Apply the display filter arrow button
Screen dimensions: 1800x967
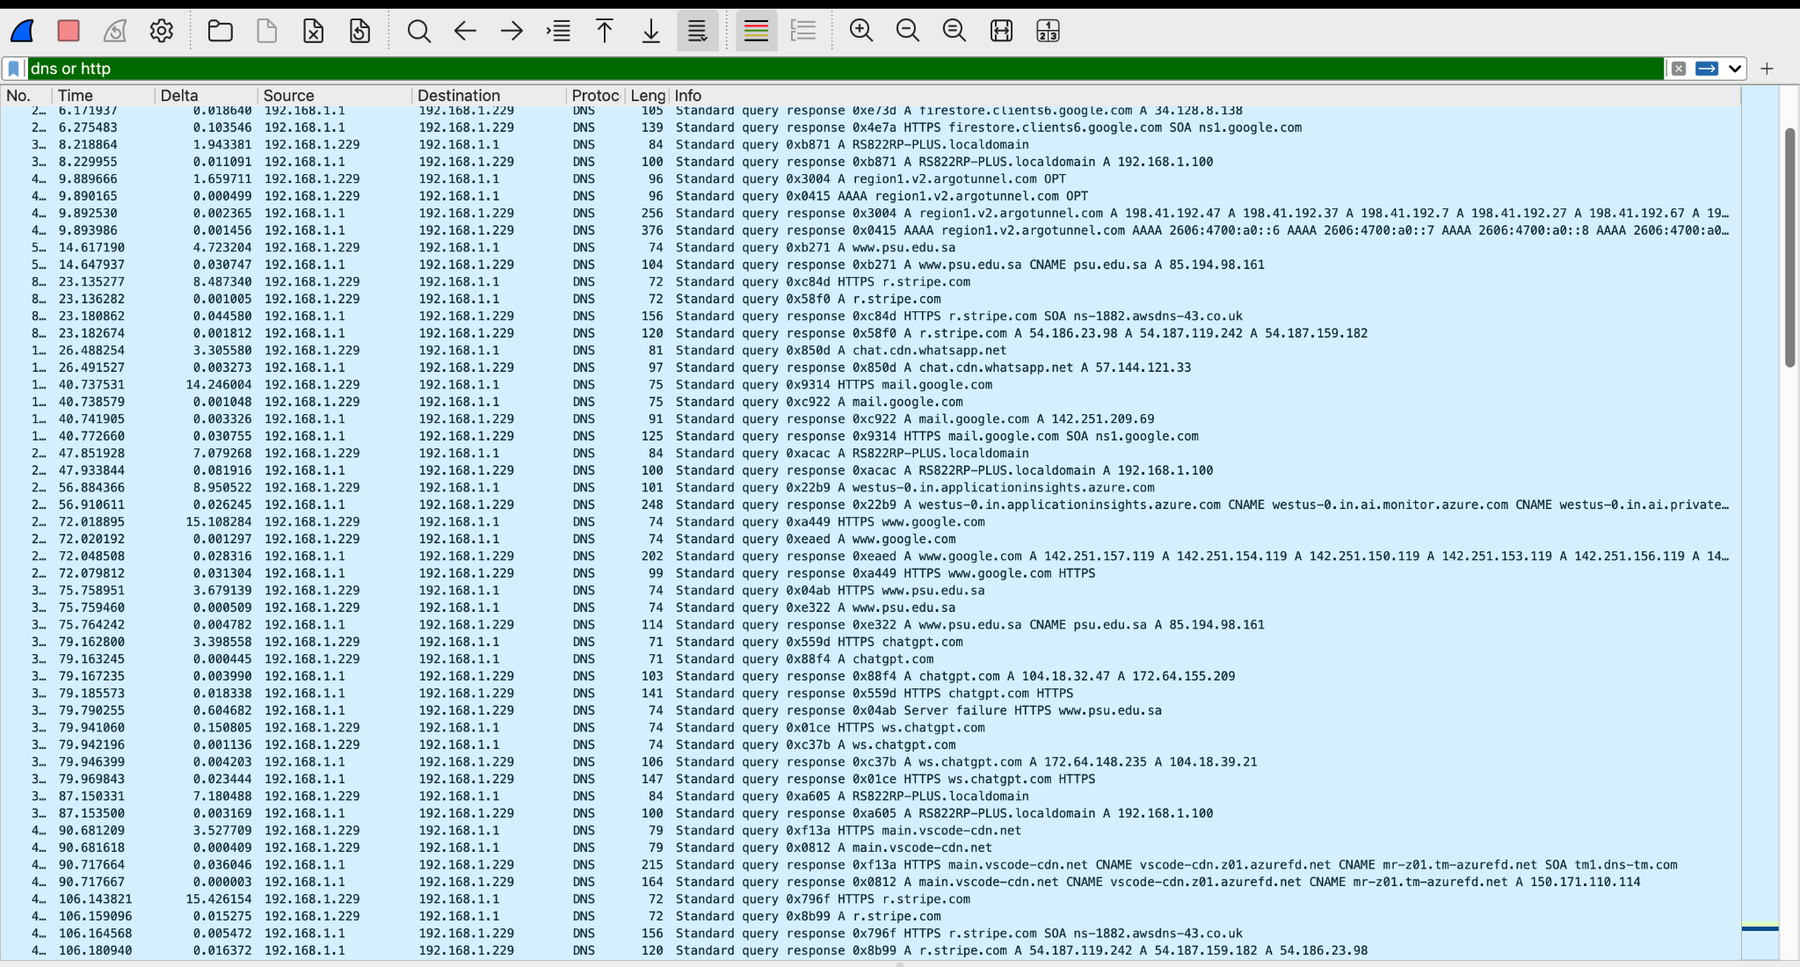coord(1707,68)
